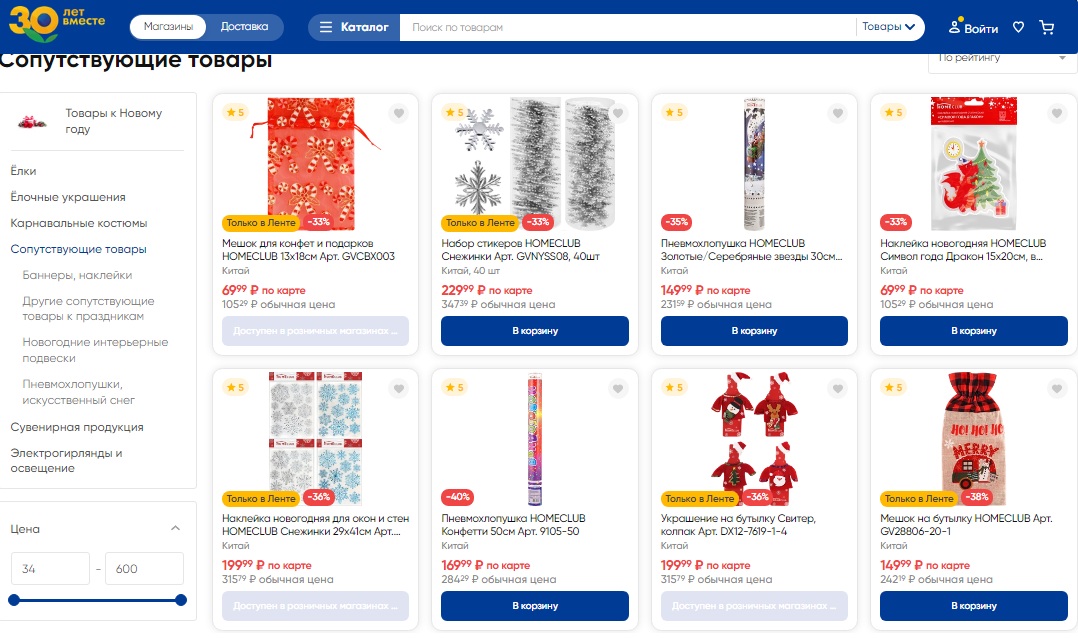Collapse the Цена filter section chevron
The height and width of the screenshot is (638, 1078).
175,528
